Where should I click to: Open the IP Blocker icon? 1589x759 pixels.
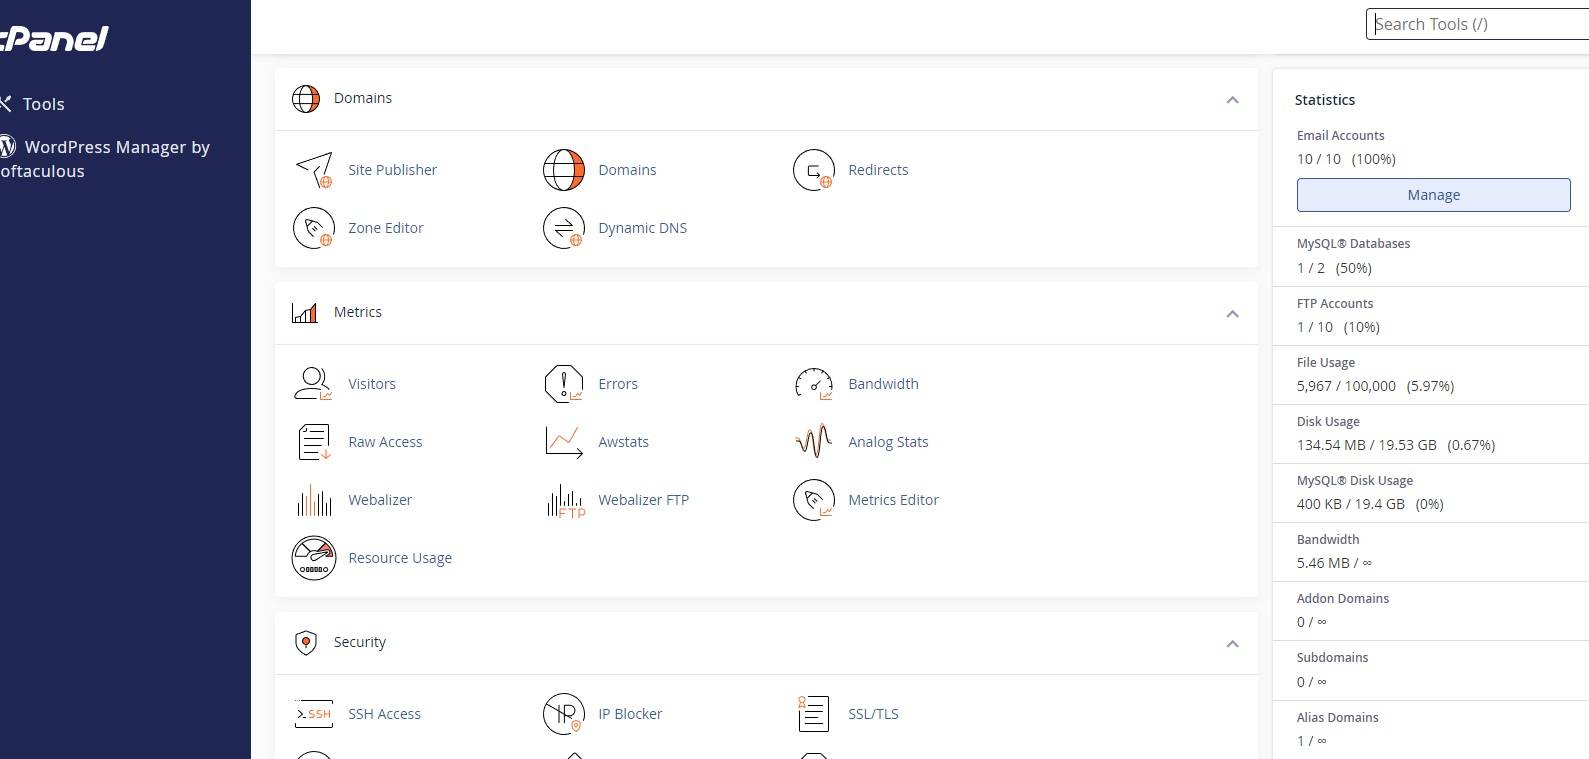(564, 714)
